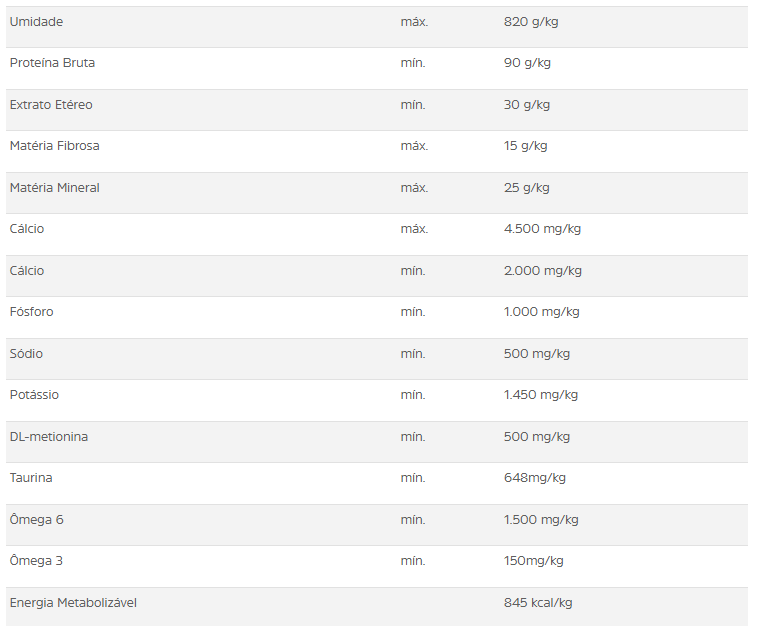Click the 90 g/kg protein value

pos(527,63)
